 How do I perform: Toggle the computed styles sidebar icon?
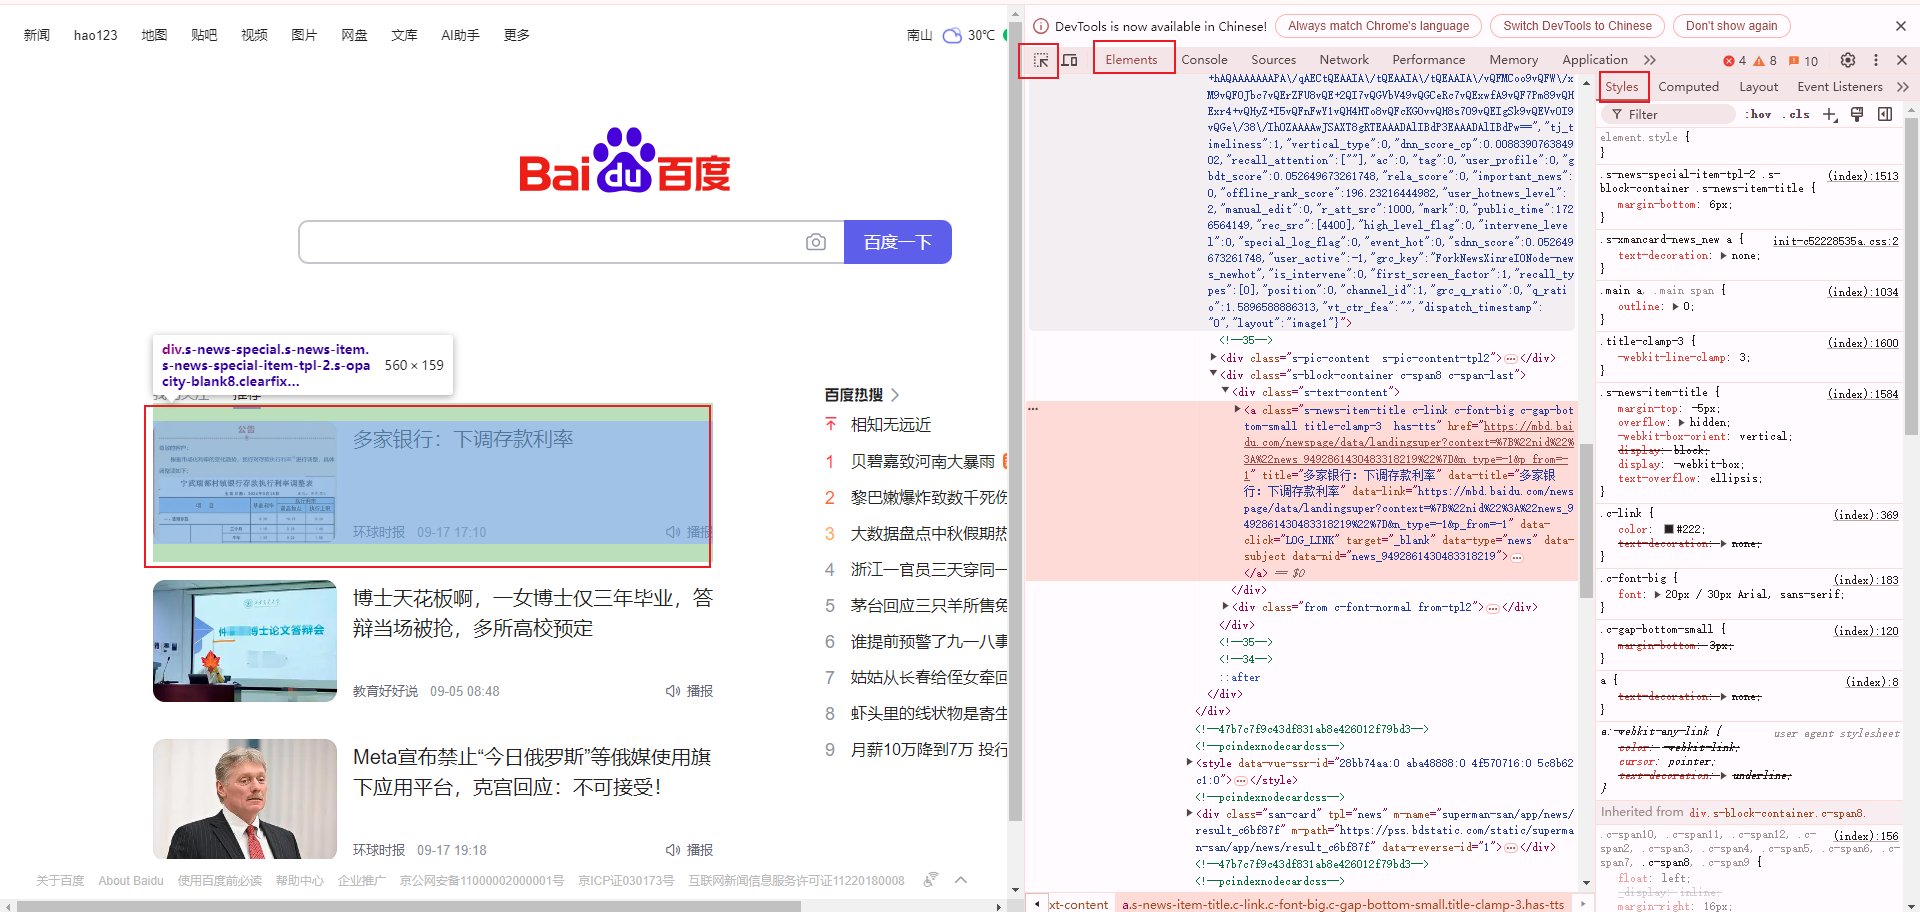1885,114
